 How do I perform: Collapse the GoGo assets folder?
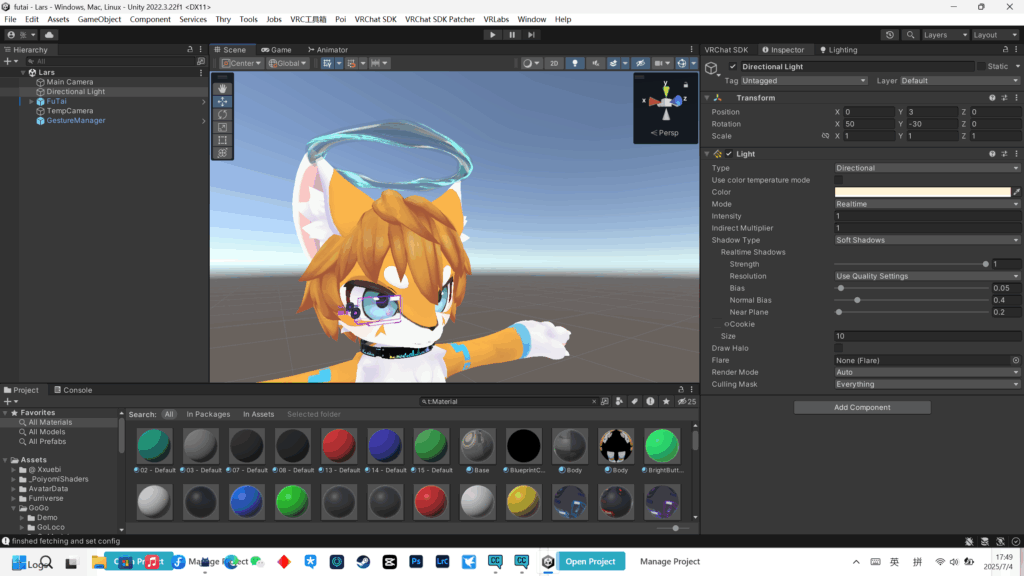point(14,508)
